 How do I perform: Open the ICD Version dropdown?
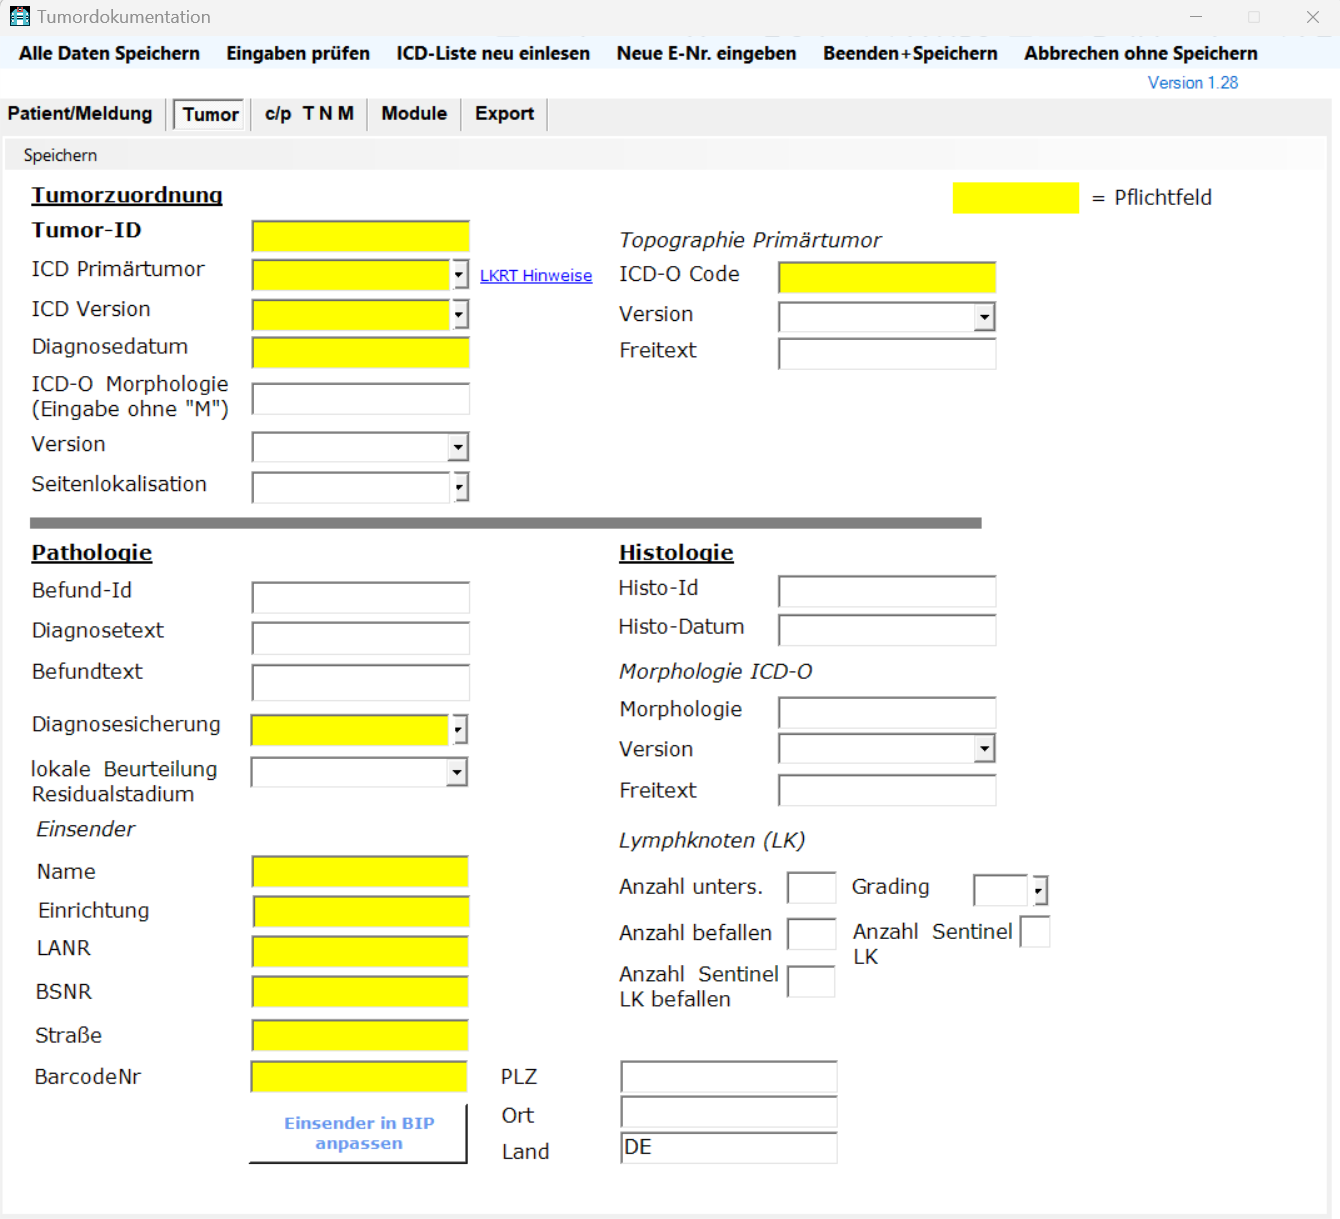click(x=459, y=315)
